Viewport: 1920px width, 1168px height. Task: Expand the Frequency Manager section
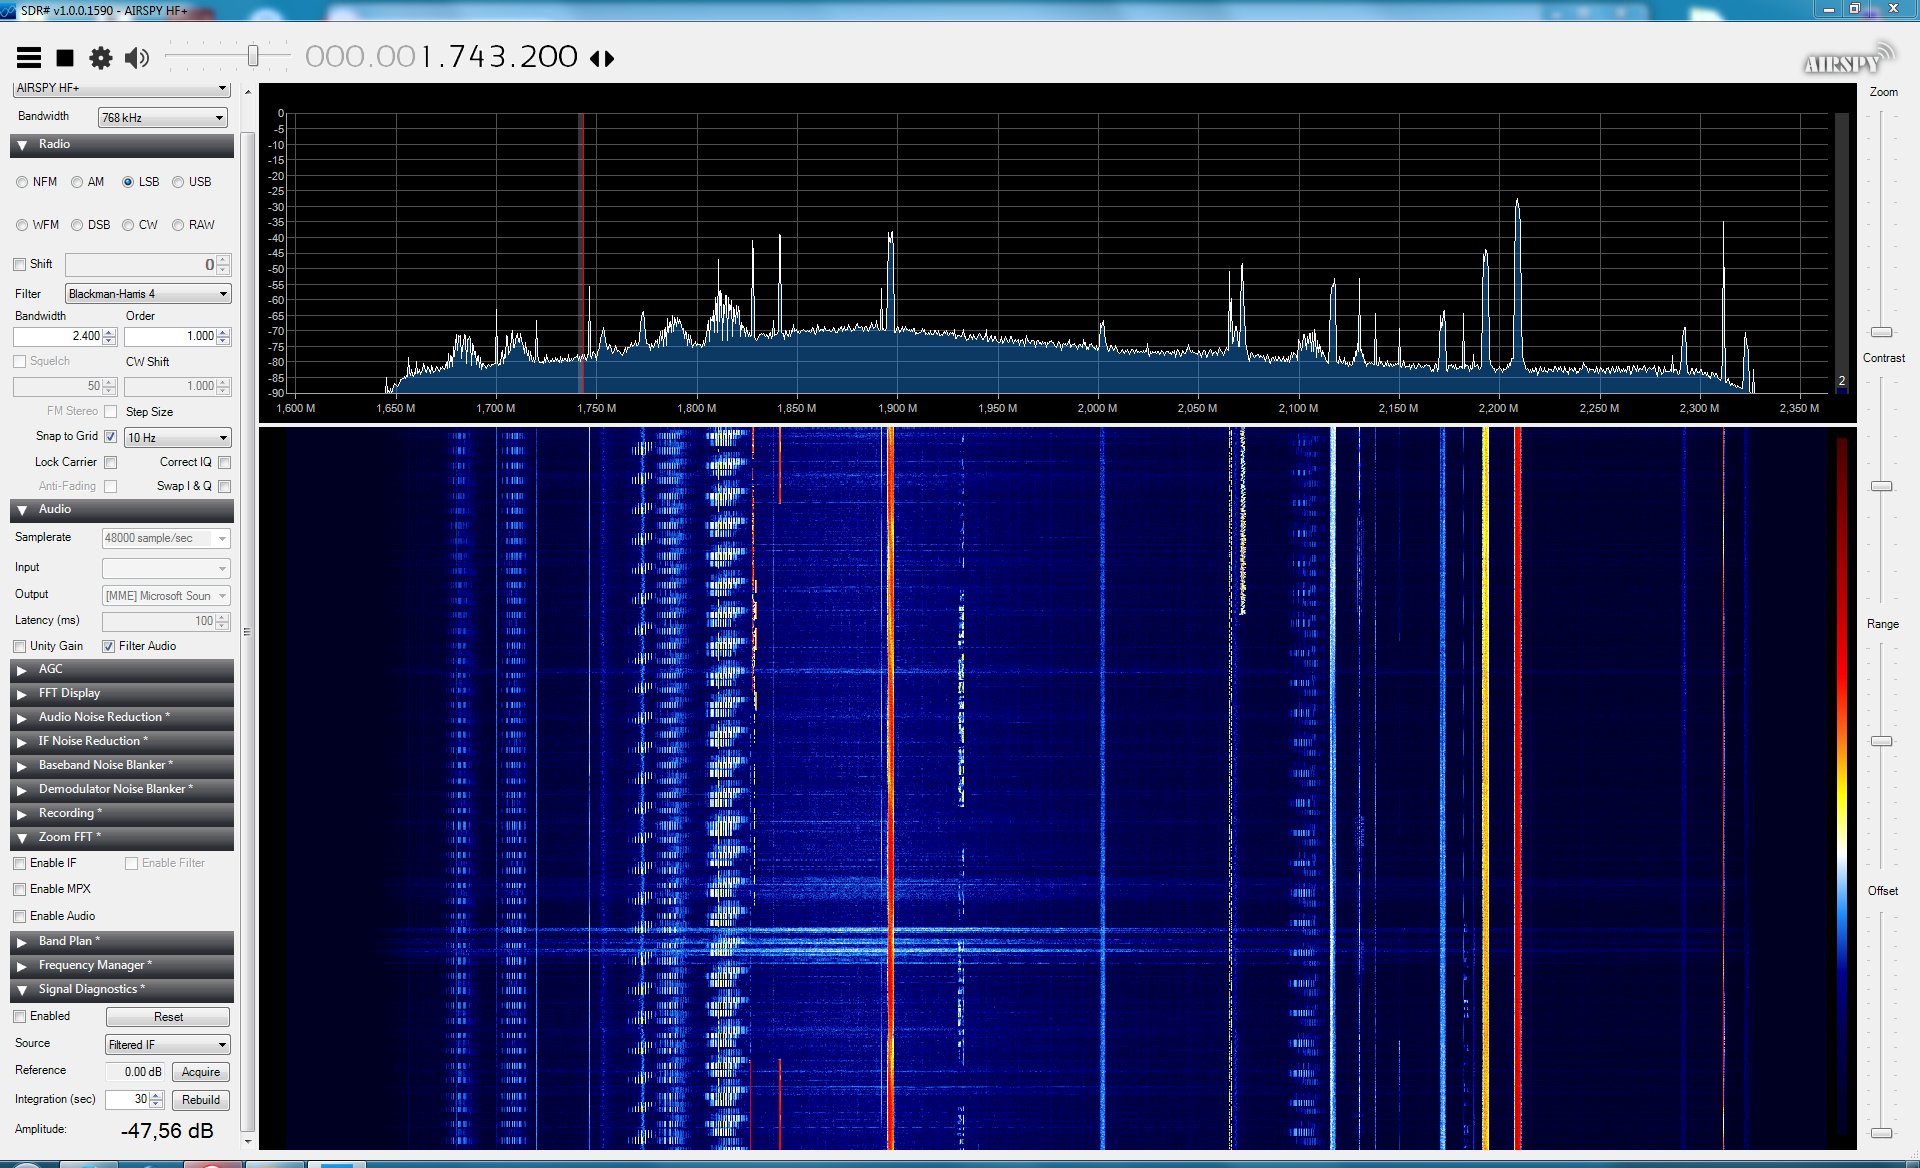tap(95, 965)
